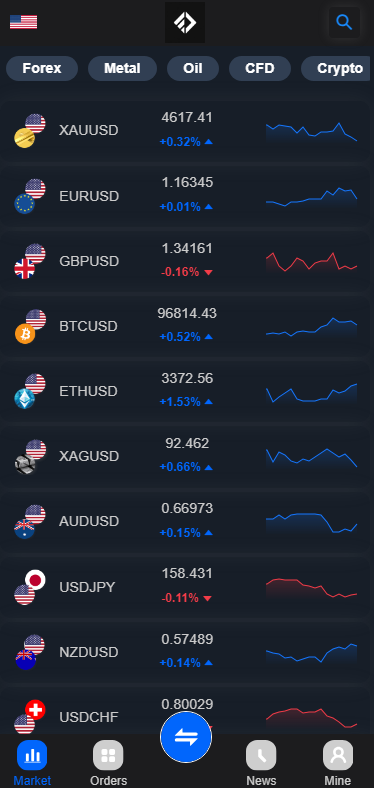Viewport: 374px width, 788px height.
Task: Open the Mine profile icon
Action: coord(338,755)
